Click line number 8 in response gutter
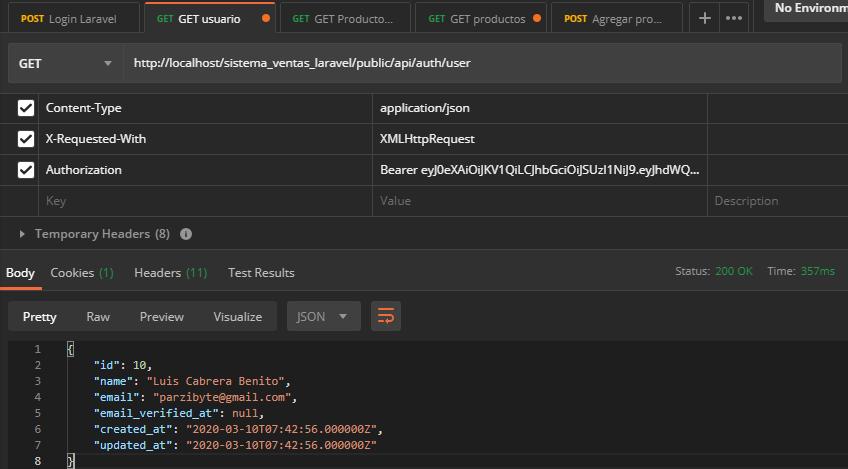848x469 pixels. coord(37,461)
